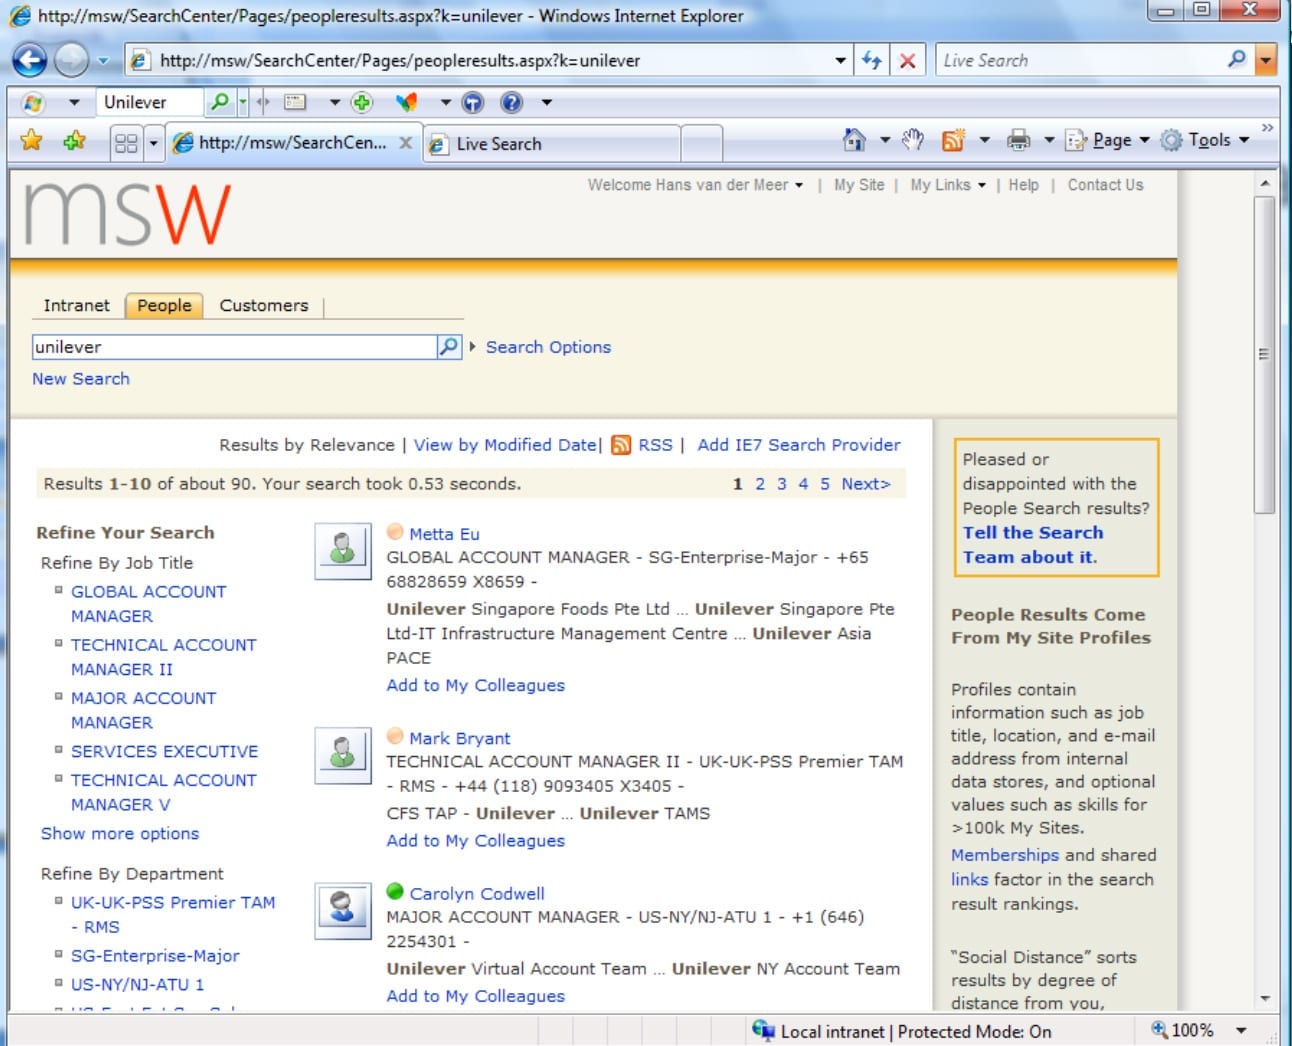This screenshot has height=1046, width=1292.
Task: Open Mark Bryant's profile link
Action: click(460, 738)
